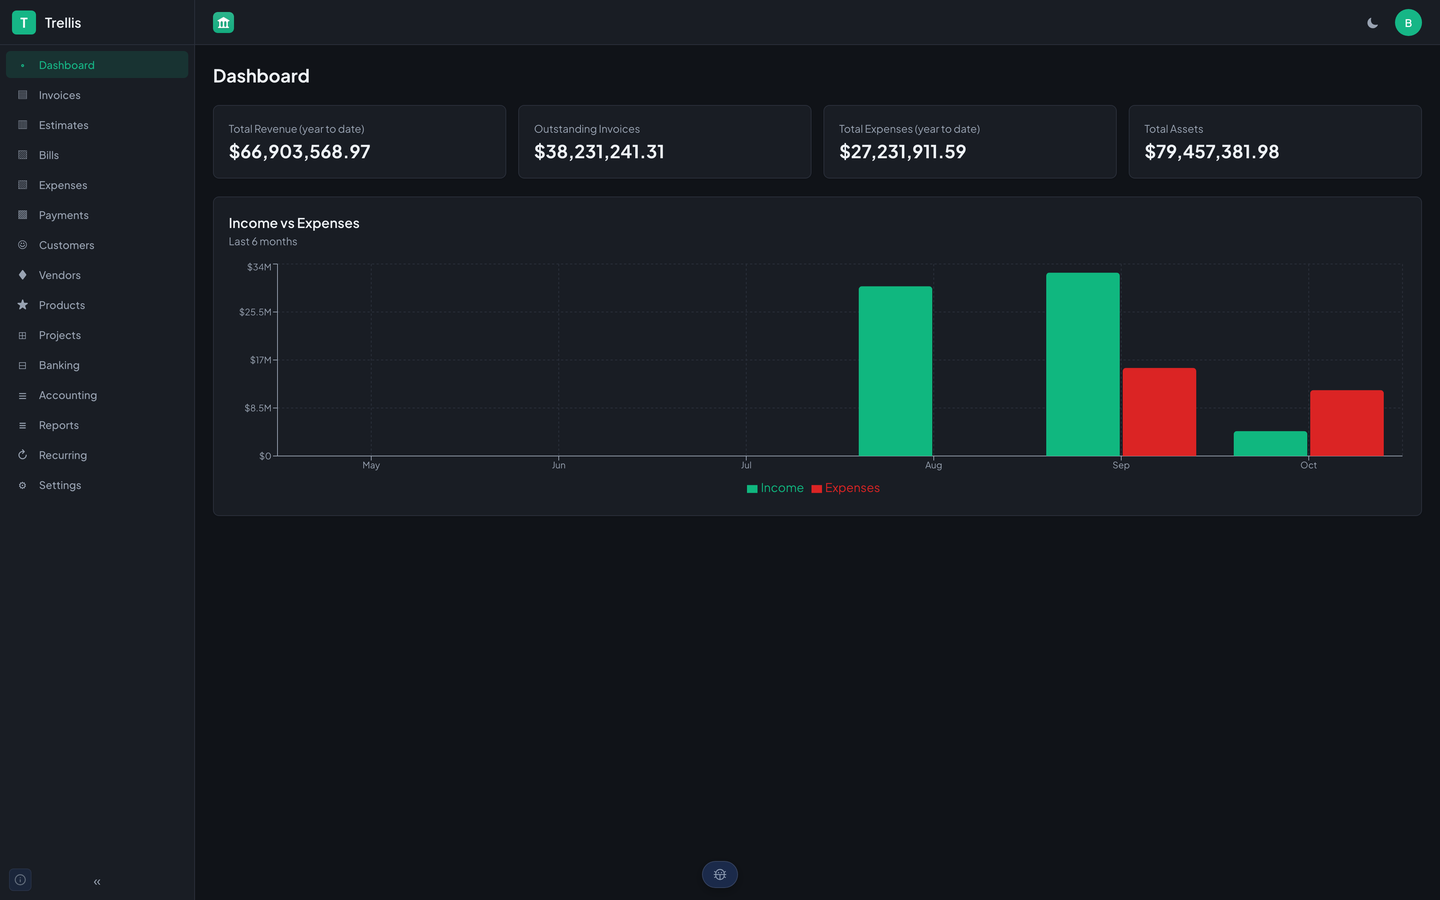Click the Vendors diamond icon
The height and width of the screenshot is (900, 1440).
[22, 275]
